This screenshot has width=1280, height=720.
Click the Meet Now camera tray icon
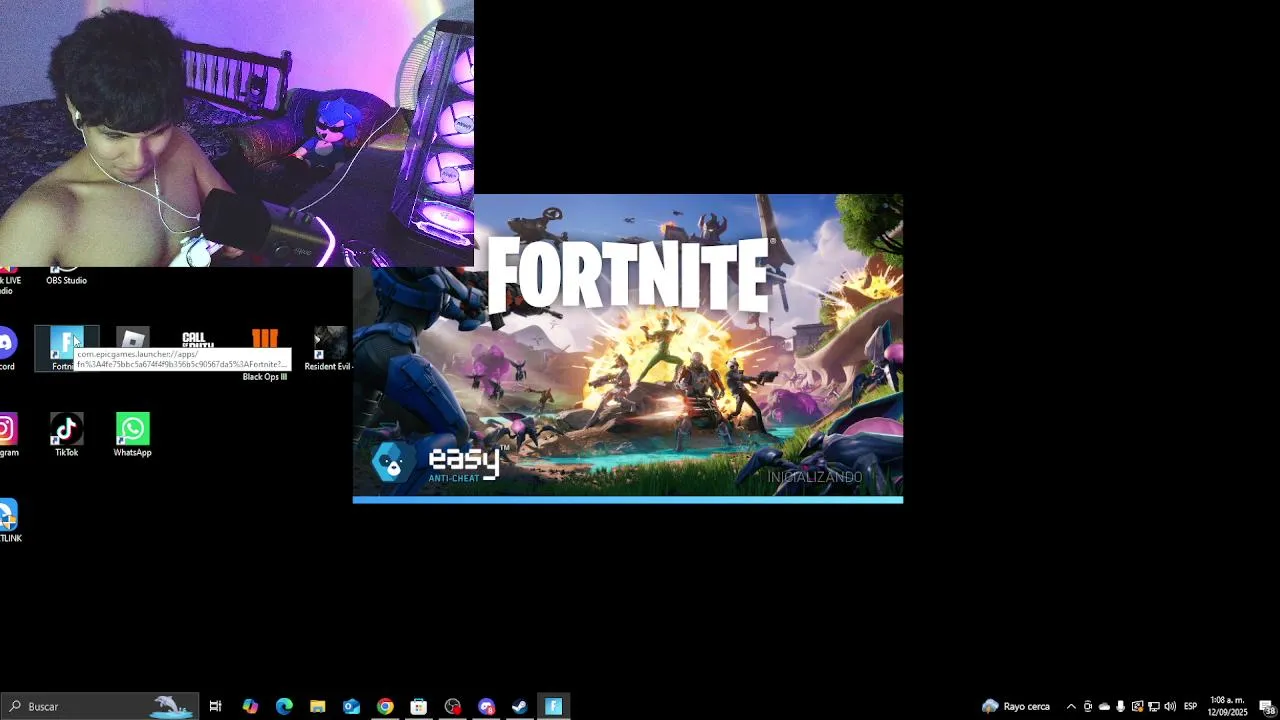click(x=1088, y=706)
